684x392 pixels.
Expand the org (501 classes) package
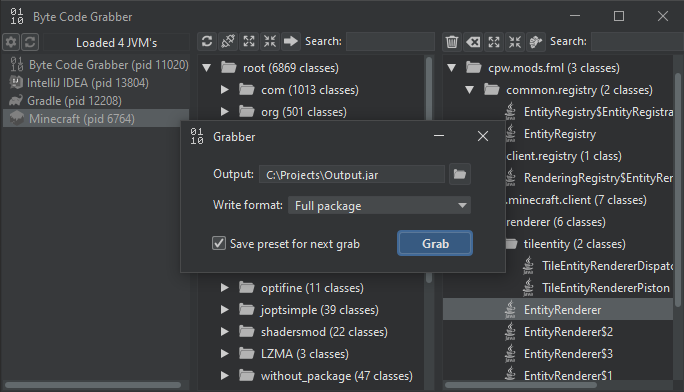pyautogui.click(x=225, y=112)
